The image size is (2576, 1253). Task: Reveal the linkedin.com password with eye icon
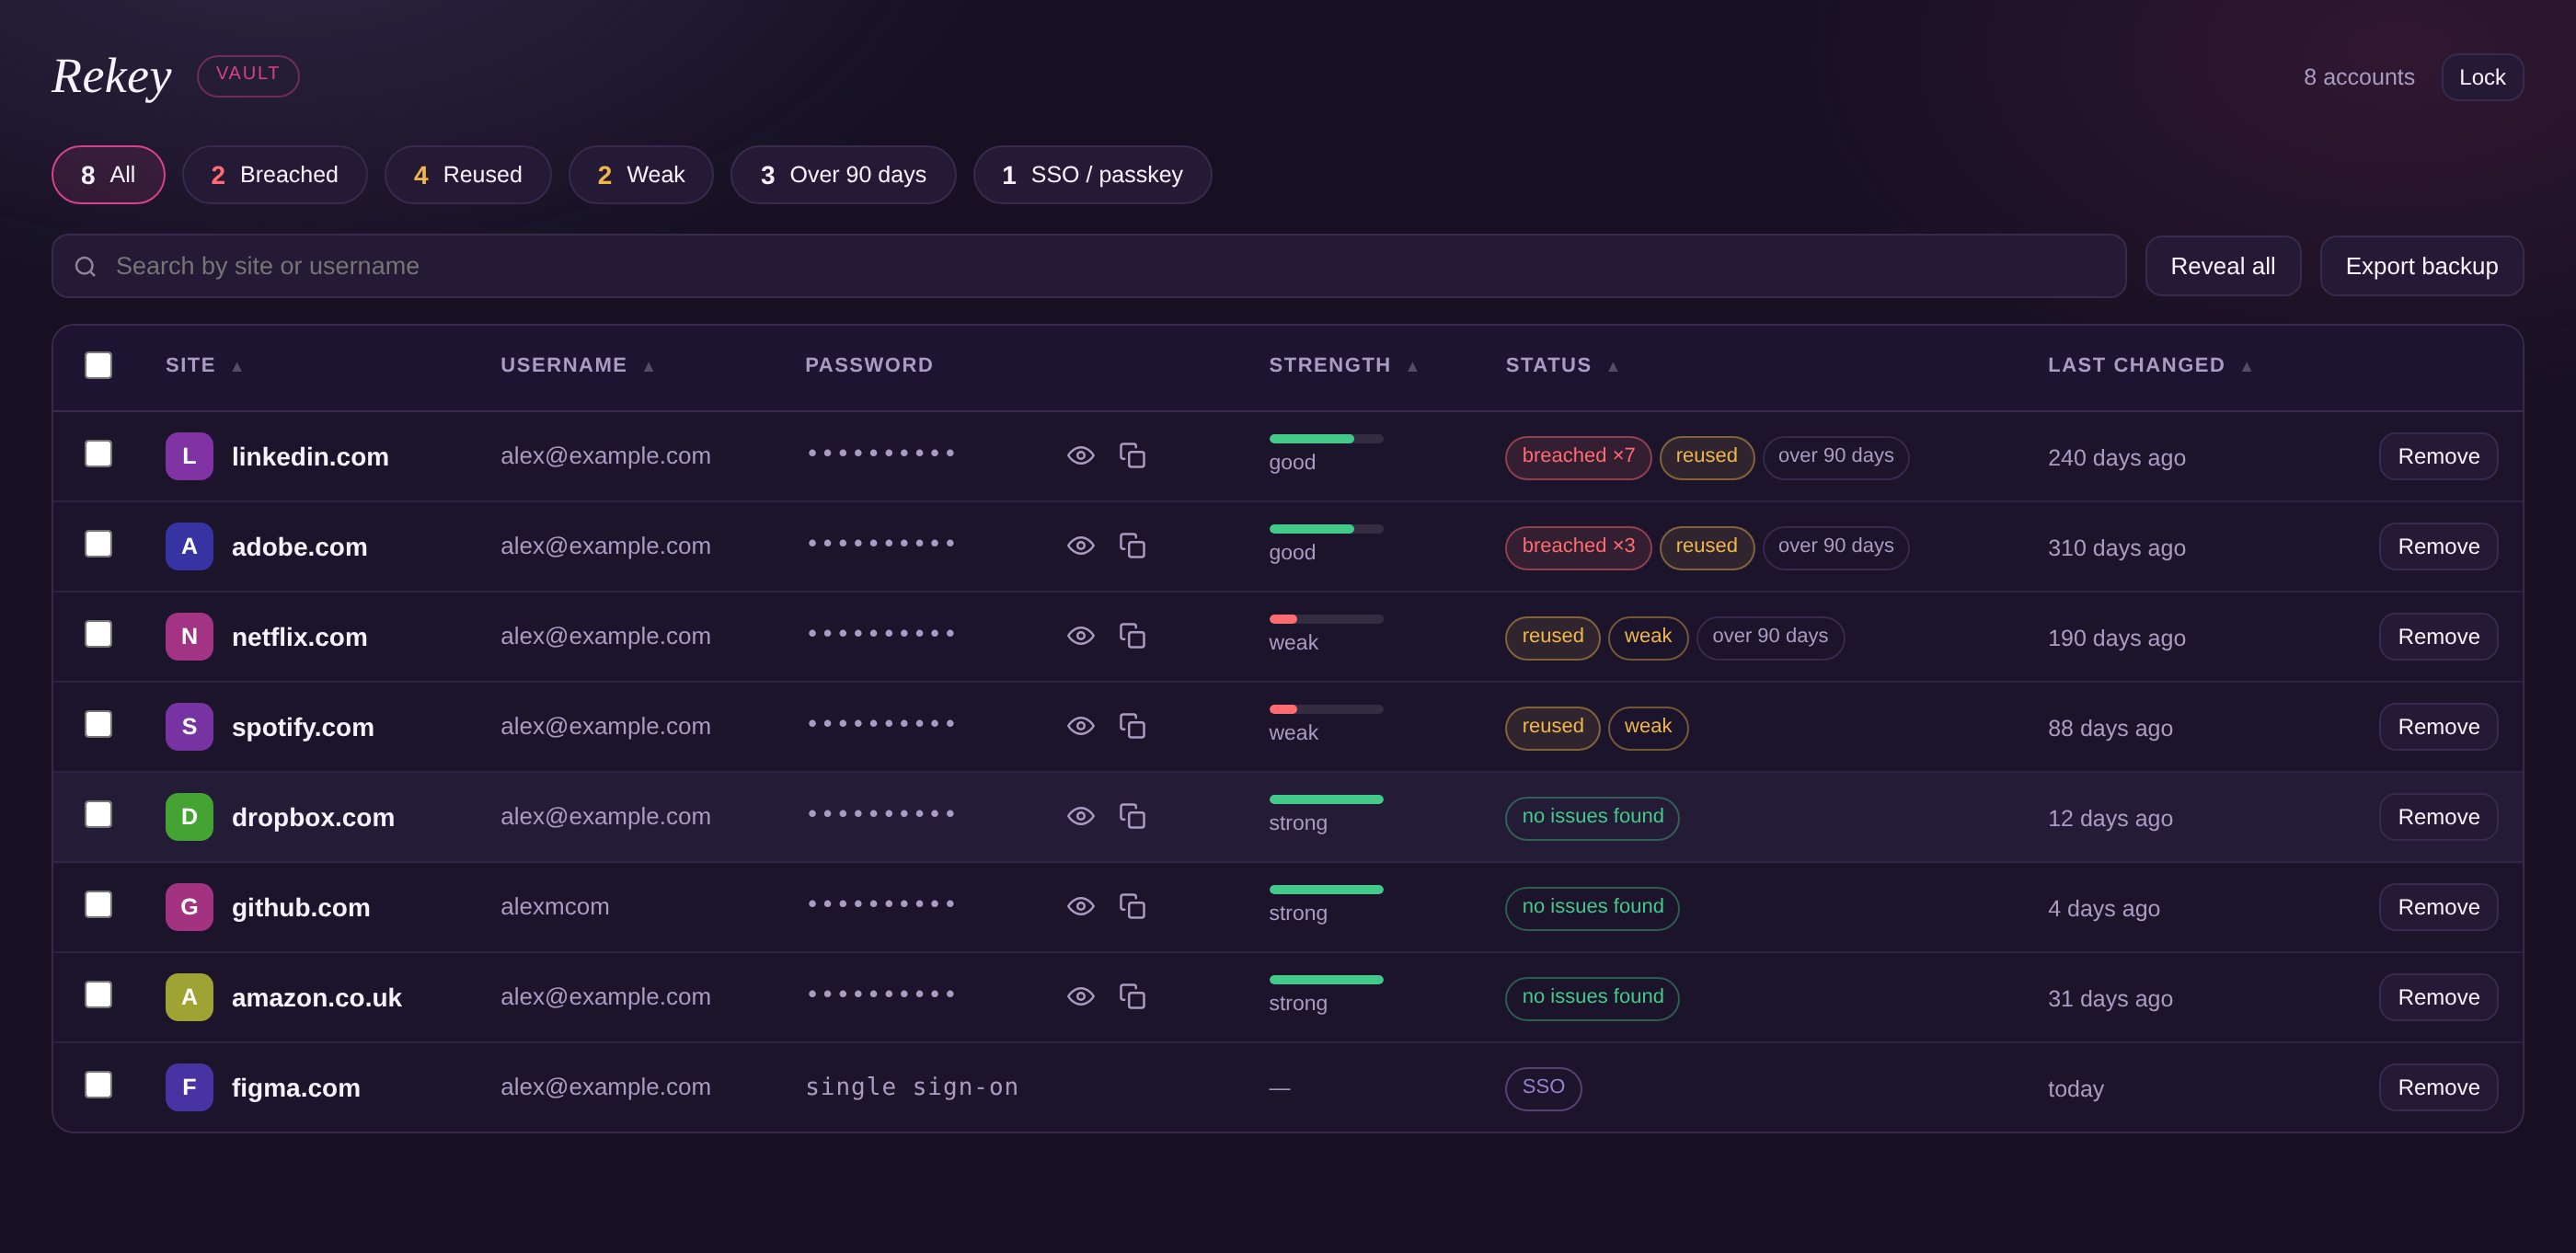tap(1080, 456)
